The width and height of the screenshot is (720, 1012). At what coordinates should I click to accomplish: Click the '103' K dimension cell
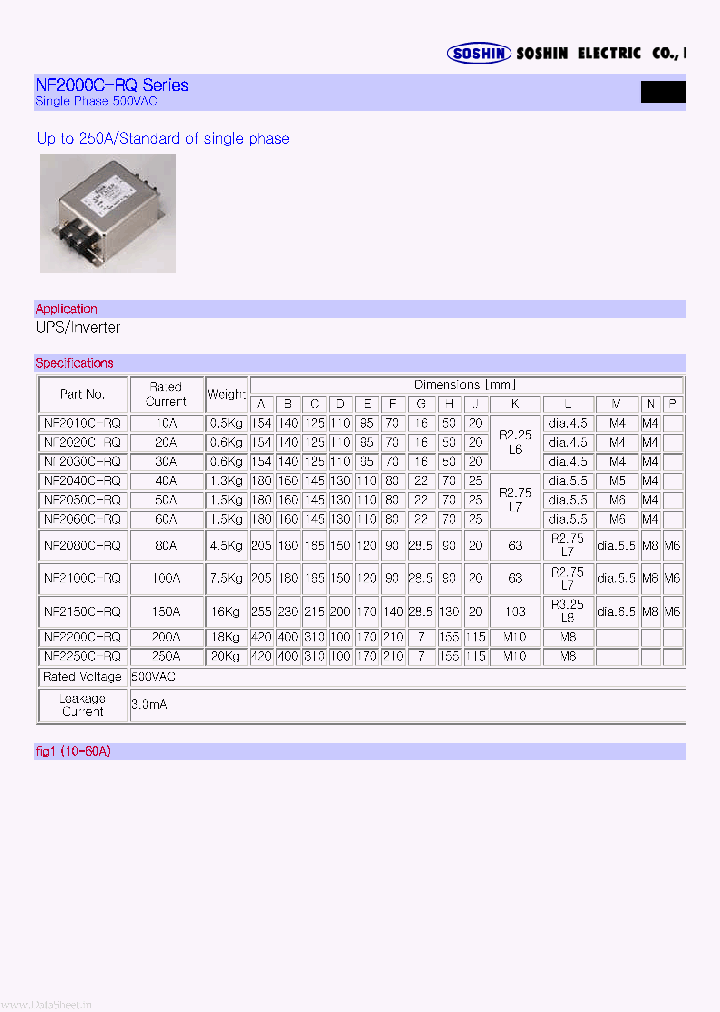click(515, 611)
